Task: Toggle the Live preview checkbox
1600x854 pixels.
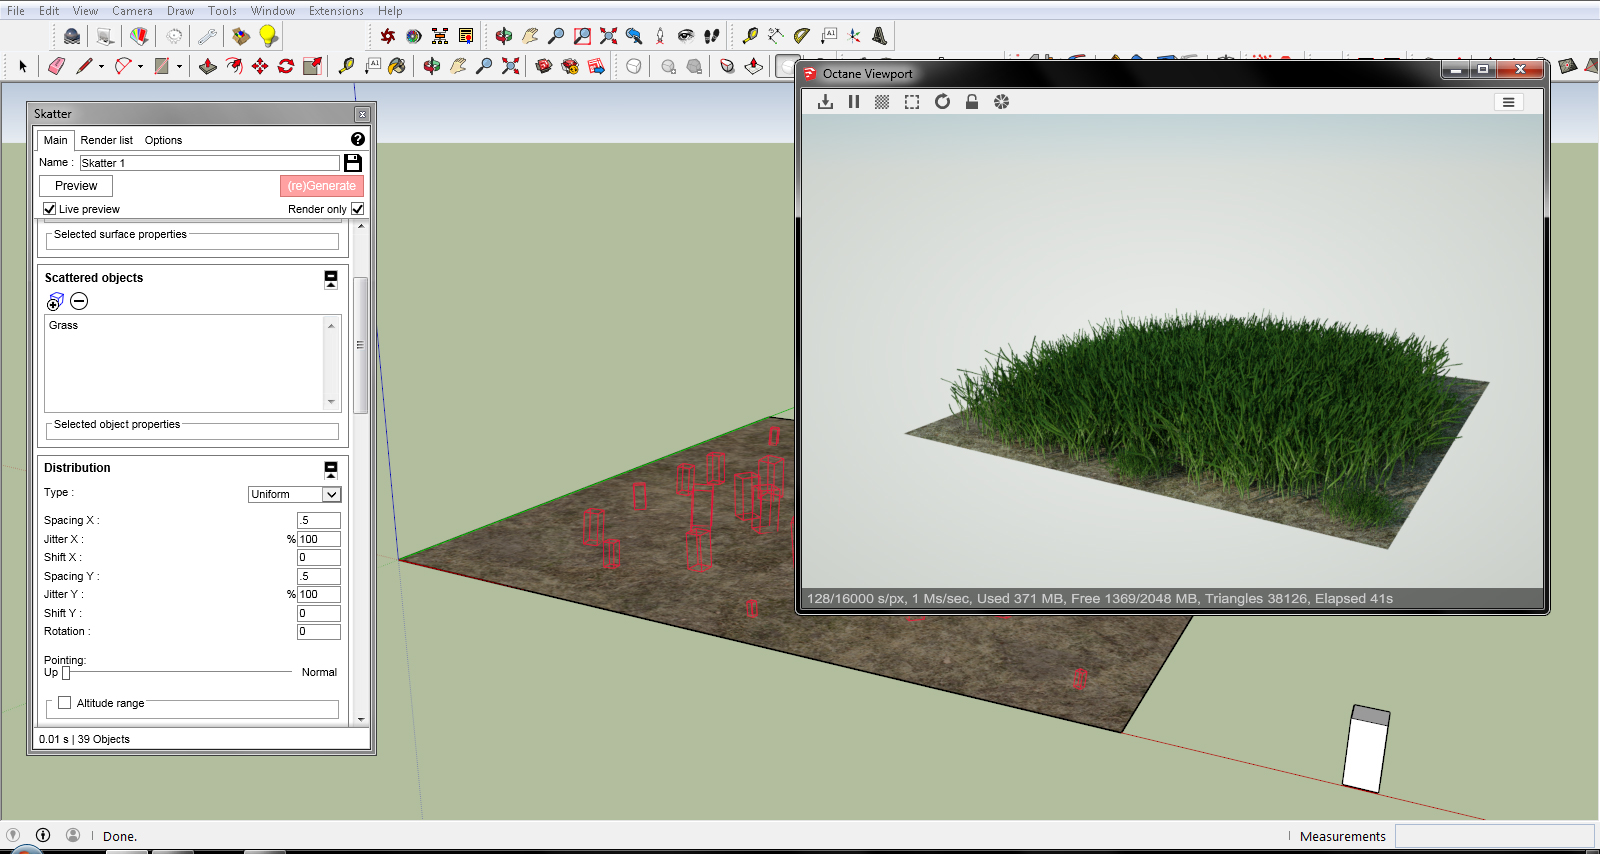Action: 50,209
